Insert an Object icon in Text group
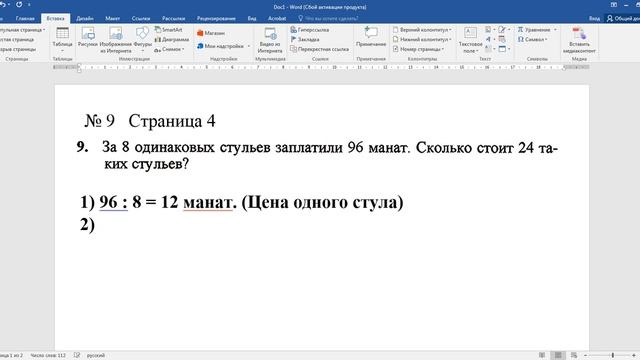640x360 pixels. tap(503, 49)
